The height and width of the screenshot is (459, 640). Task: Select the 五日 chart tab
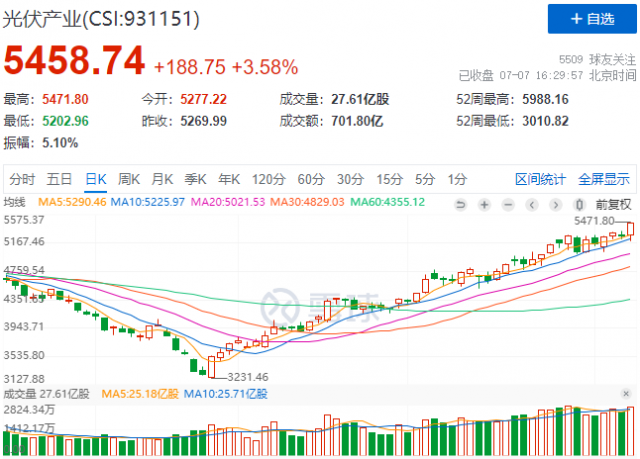[x=59, y=180]
